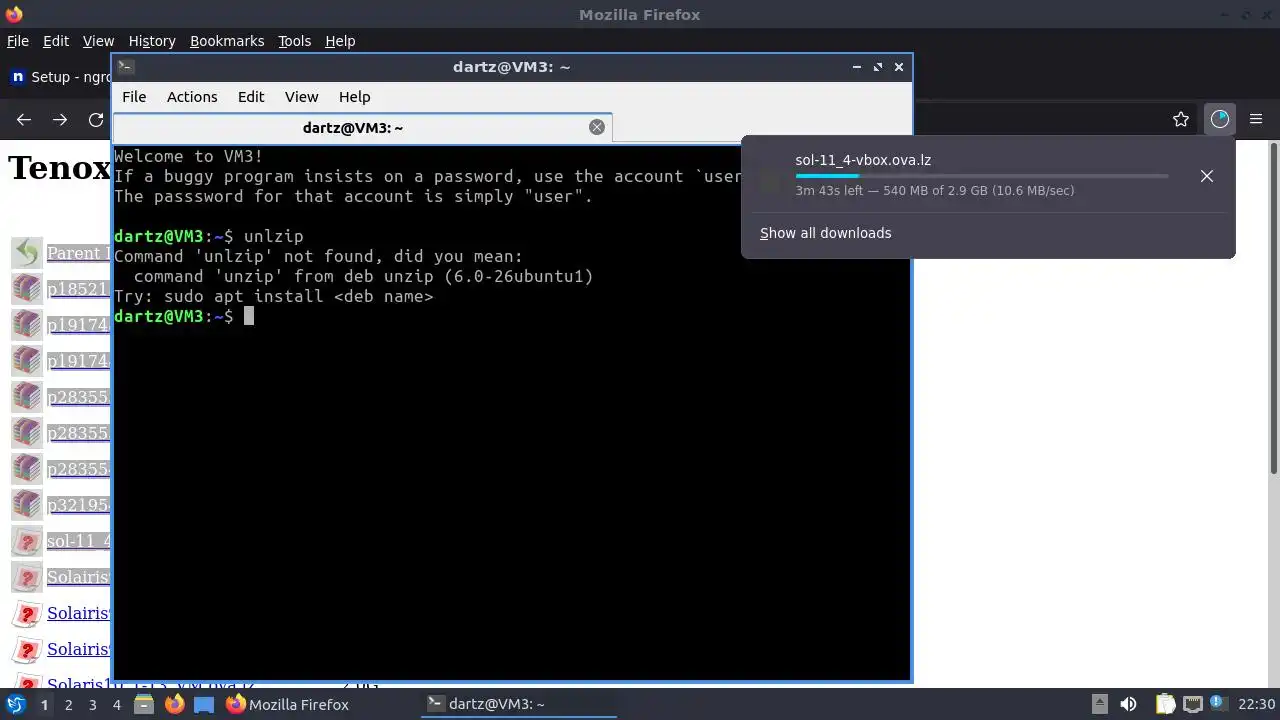1280x720 pixels.
Task: Launch the file manager from the panel
Action: click(x=144, y=704)
